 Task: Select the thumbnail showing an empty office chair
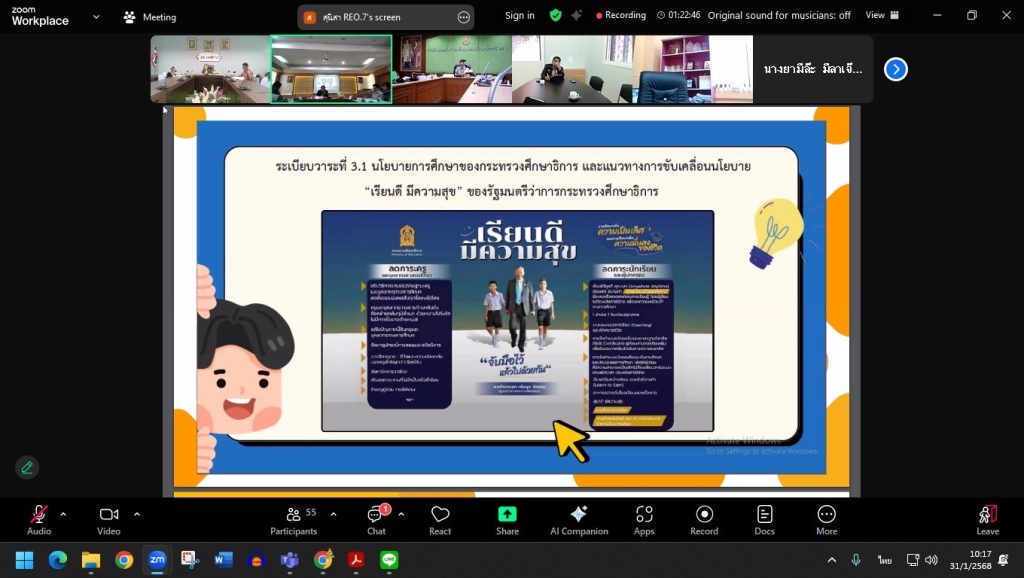(x=692, y=69)
